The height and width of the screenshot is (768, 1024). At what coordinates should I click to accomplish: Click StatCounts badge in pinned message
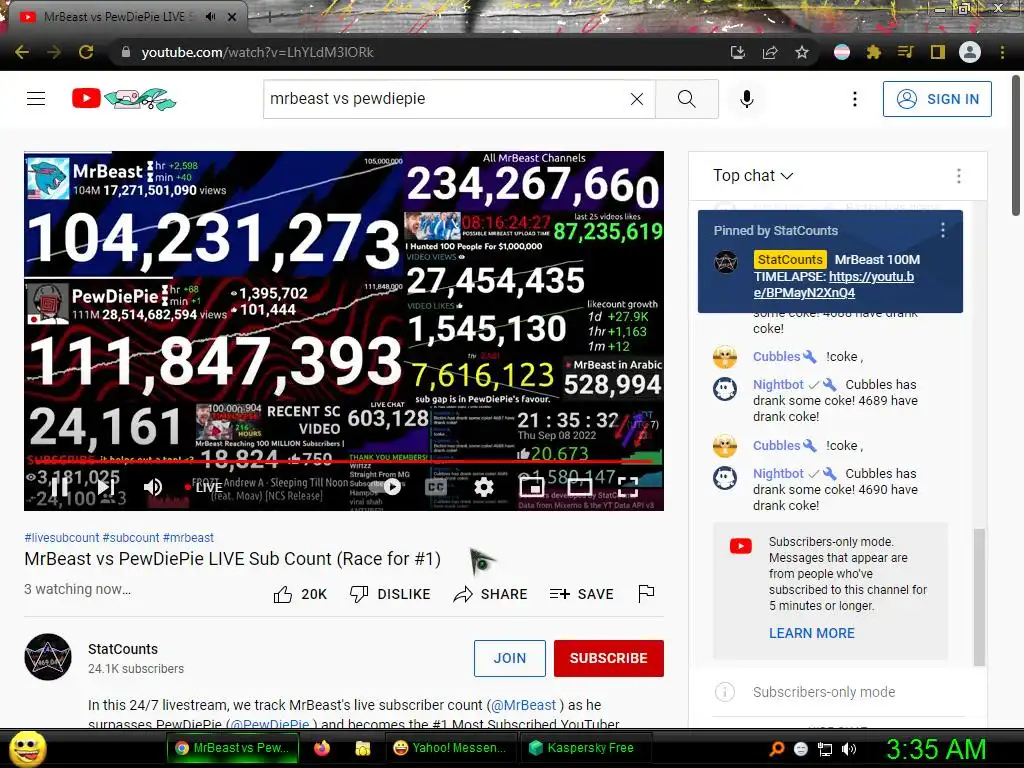[790, 259]
